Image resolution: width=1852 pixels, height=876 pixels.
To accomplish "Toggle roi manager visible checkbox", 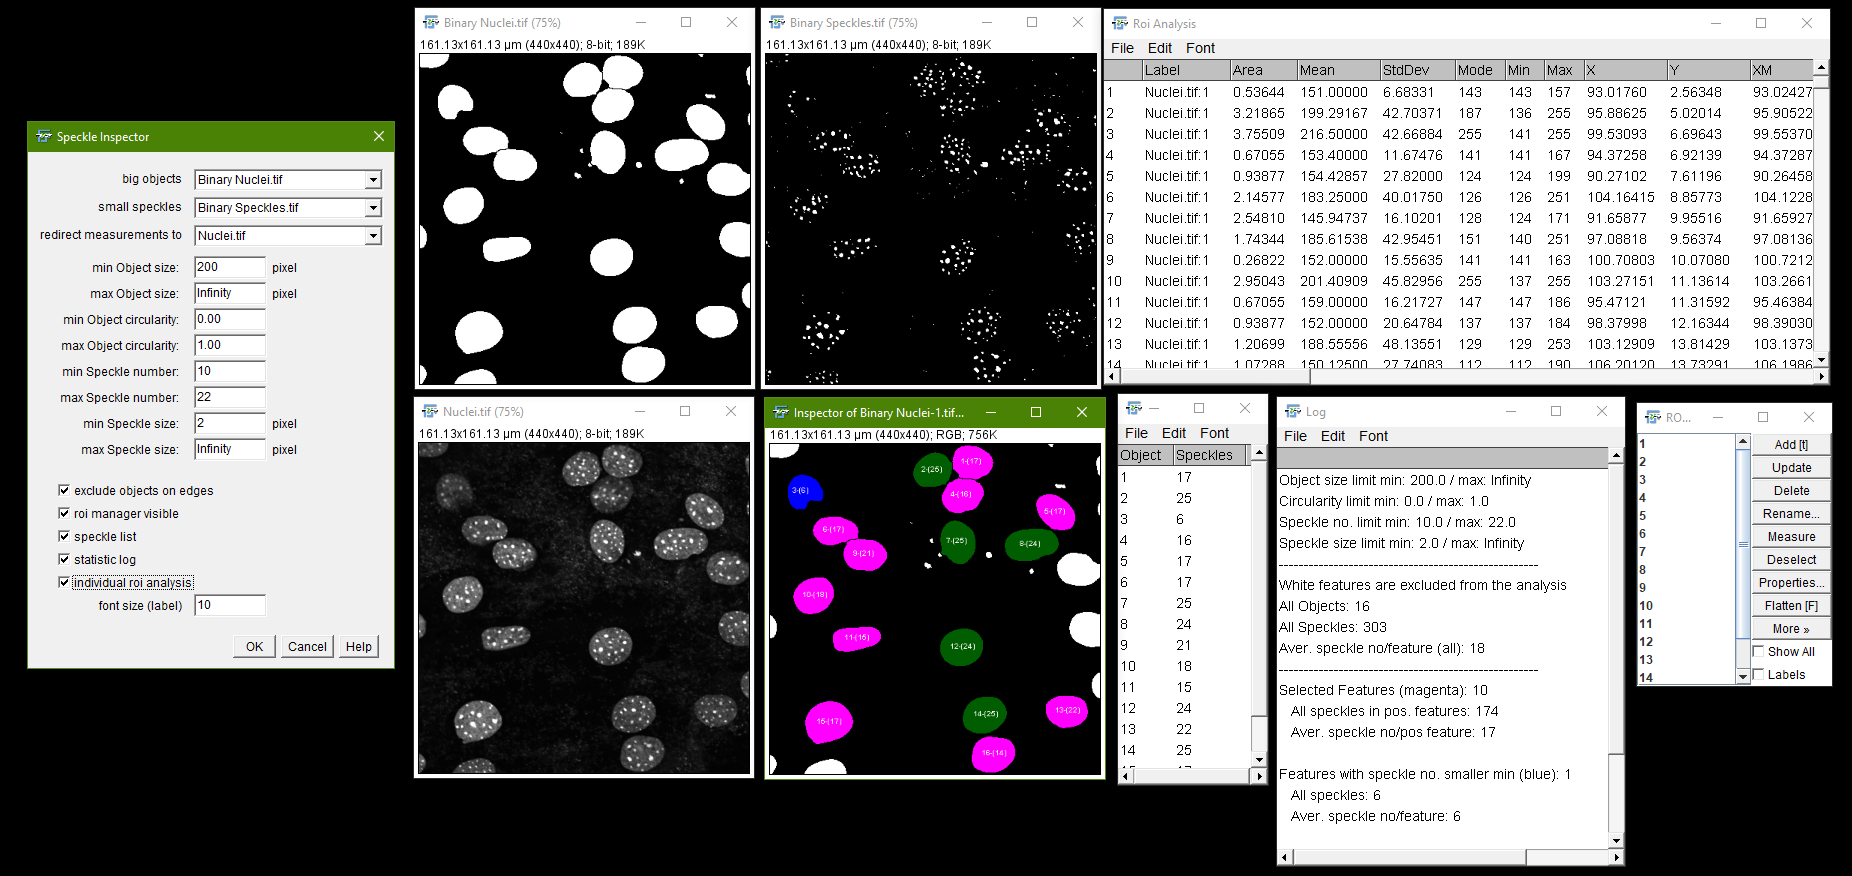I will [x=64, y=513].
